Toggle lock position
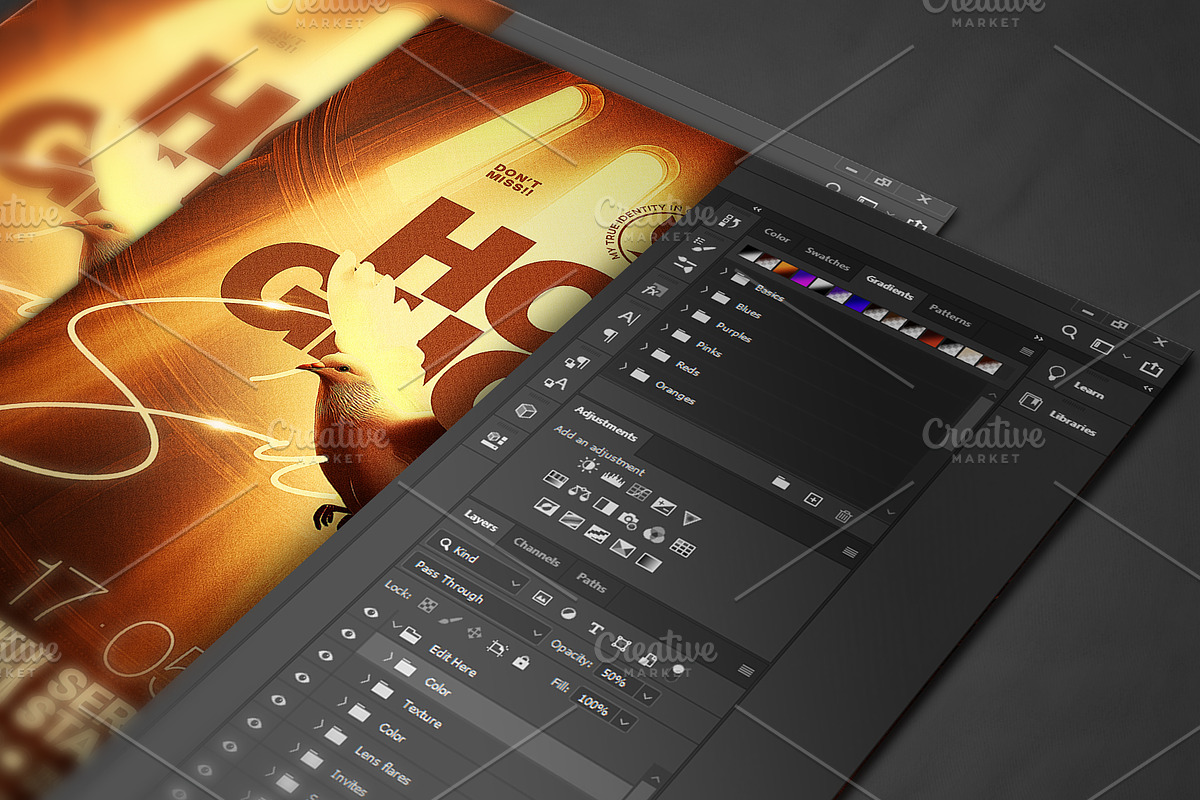This screenshot has height=800, width=1200. (x=474, y=632)
